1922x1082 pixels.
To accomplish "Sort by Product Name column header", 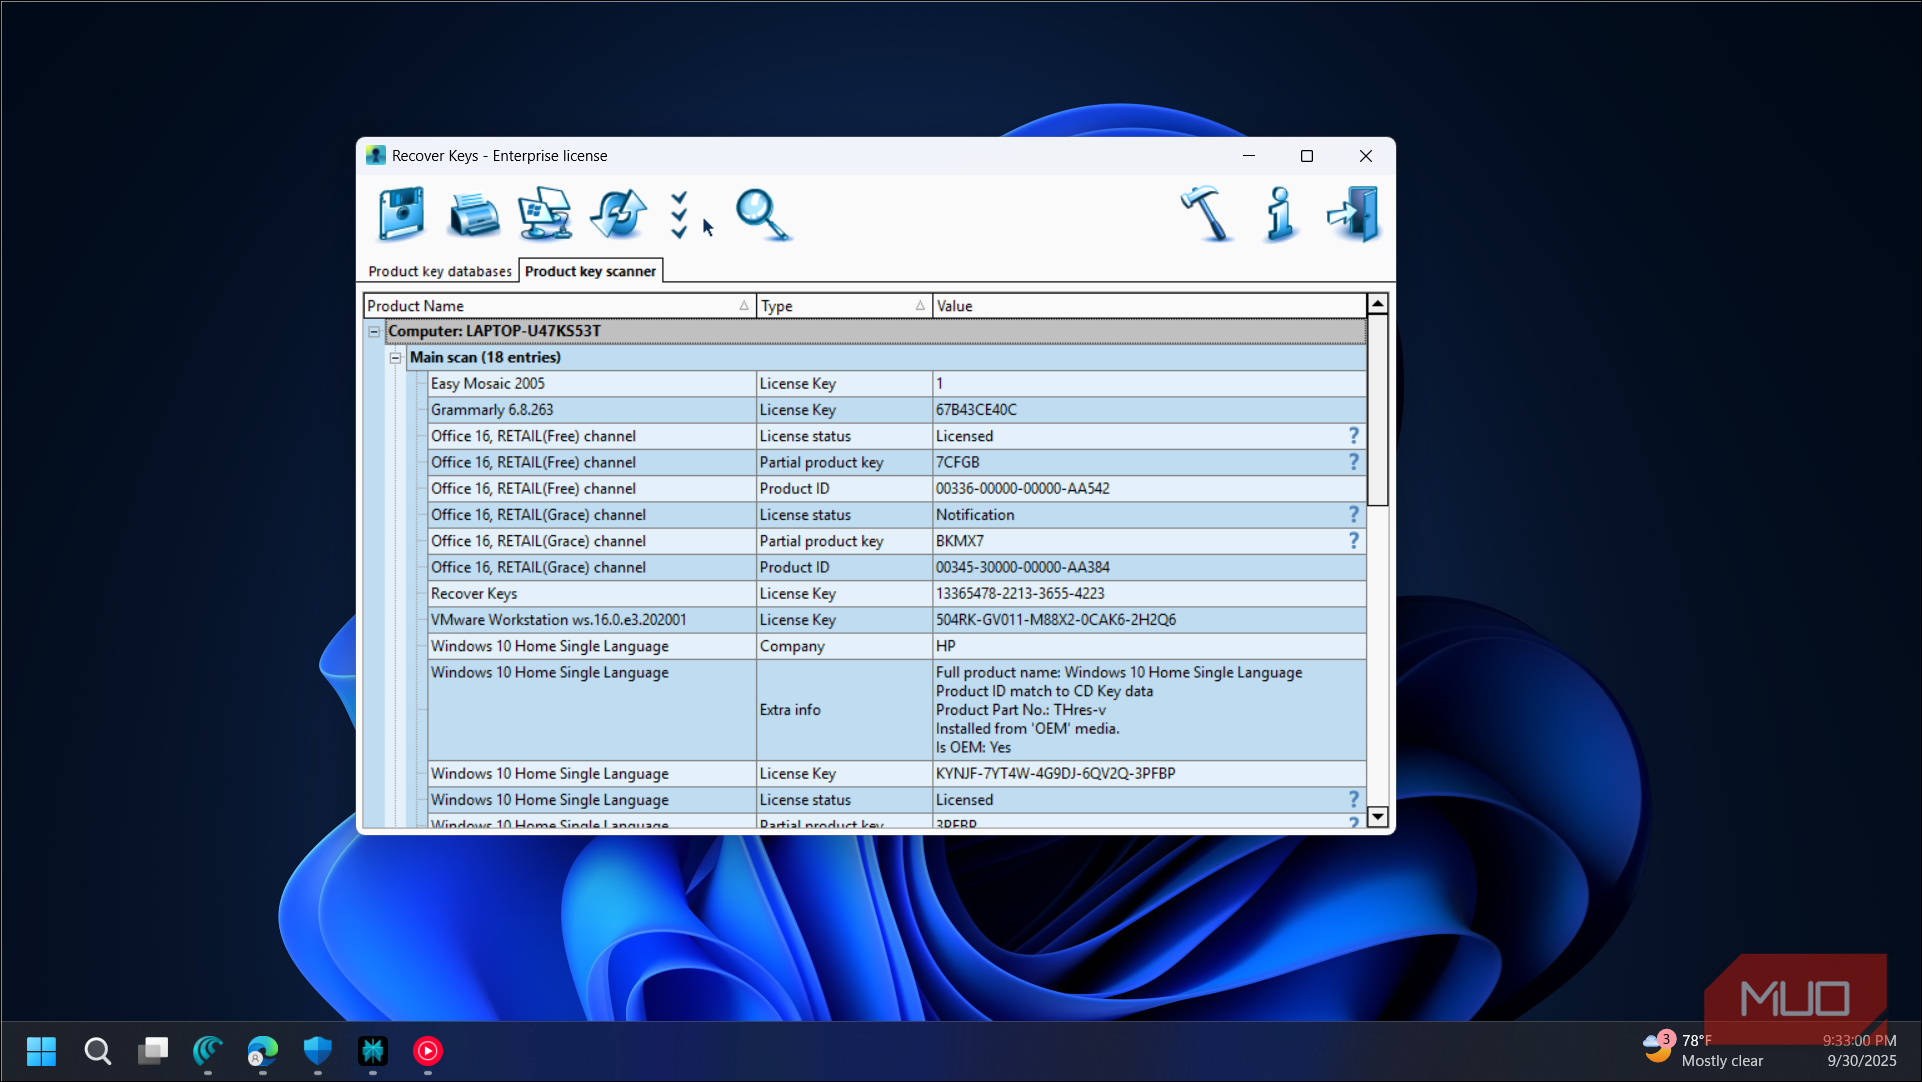I will pos(559,306).
